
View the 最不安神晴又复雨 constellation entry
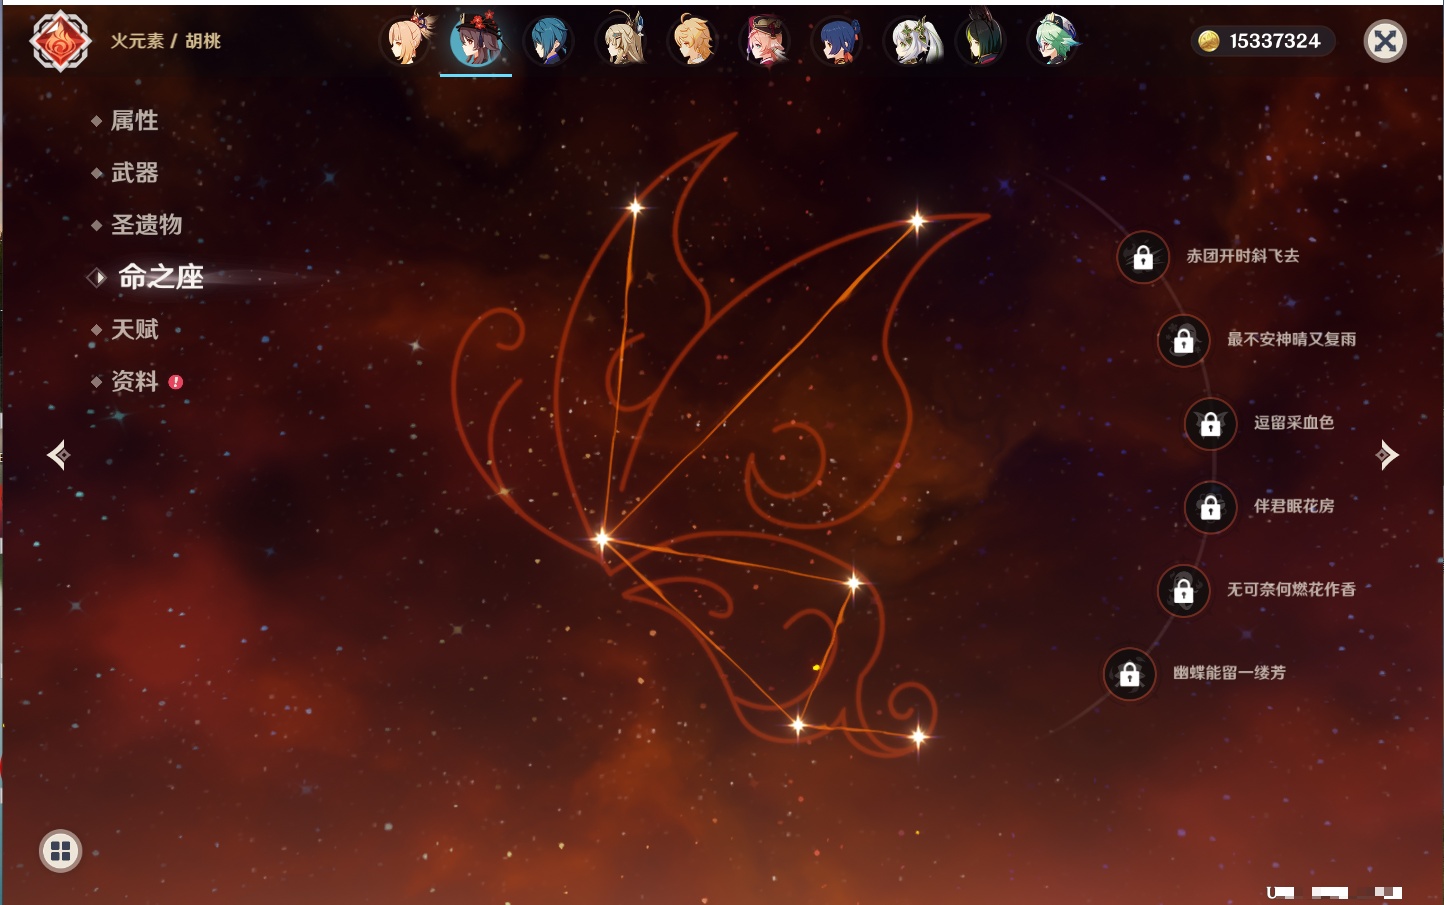coord(1291,340)
